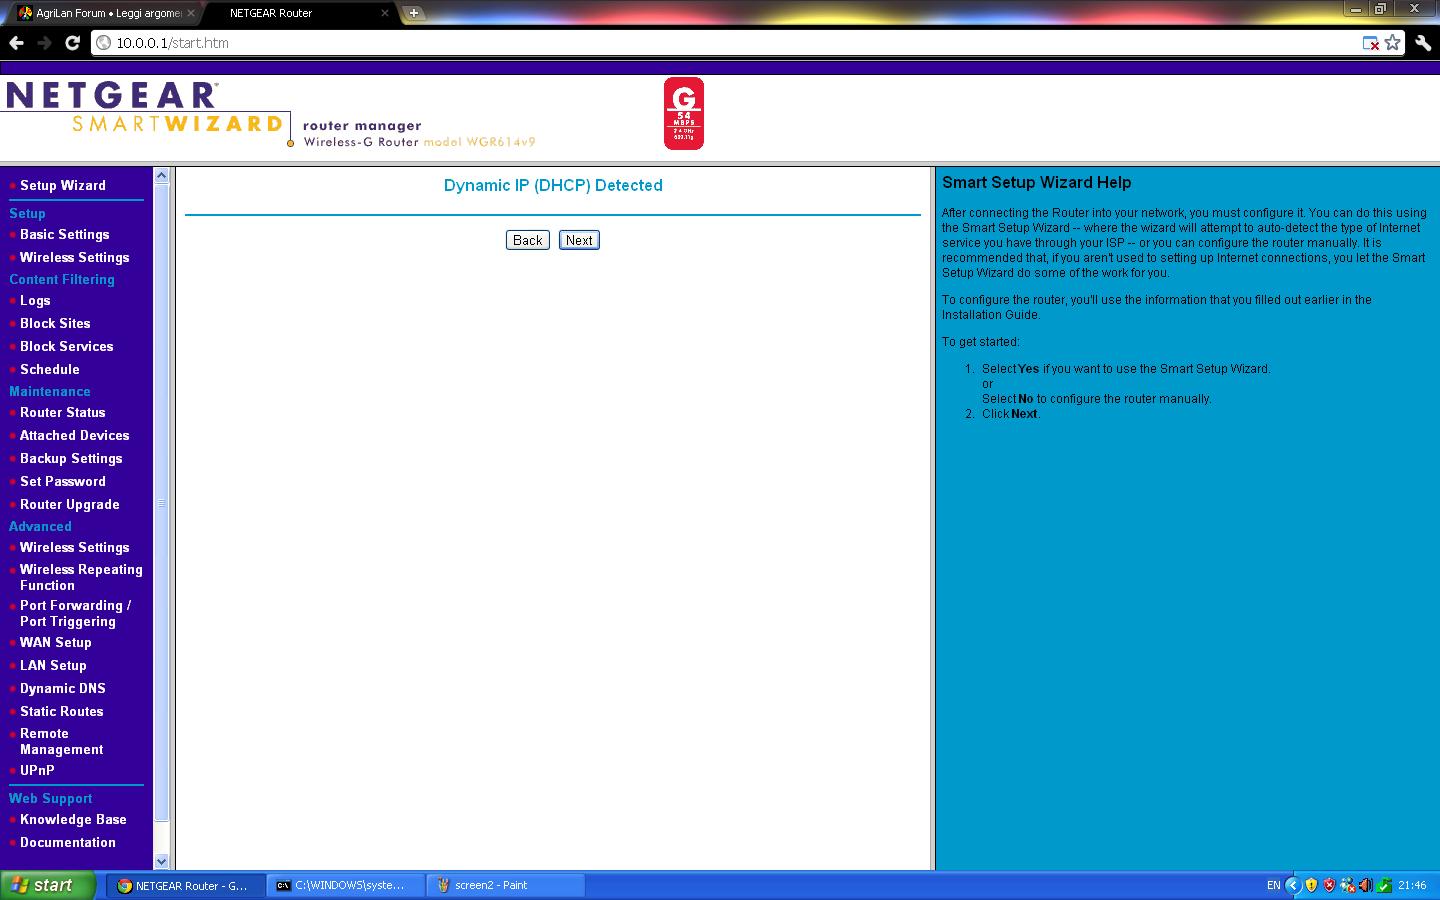Image resolution: width=1440 pixels, height=900 pixels.
Task: Click the green checkmark tray icon
Action: coord(1384,885)
